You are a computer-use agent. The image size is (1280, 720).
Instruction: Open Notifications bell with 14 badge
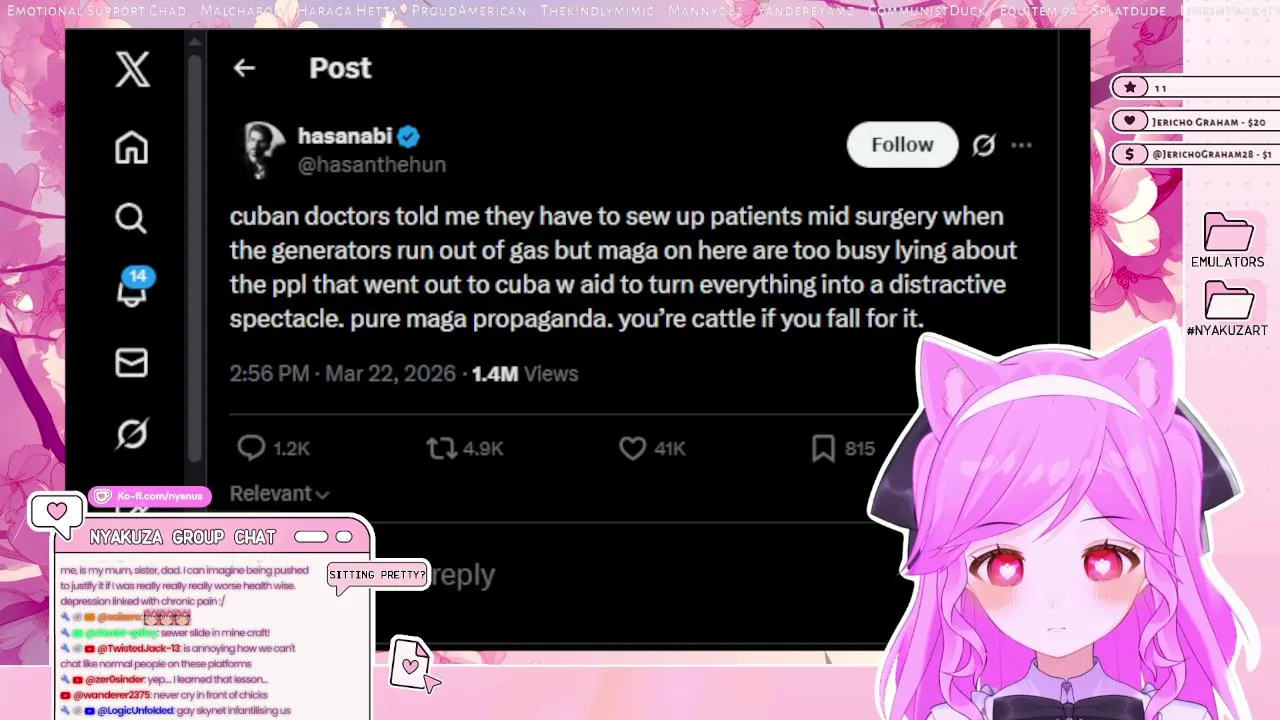point(133,287)
